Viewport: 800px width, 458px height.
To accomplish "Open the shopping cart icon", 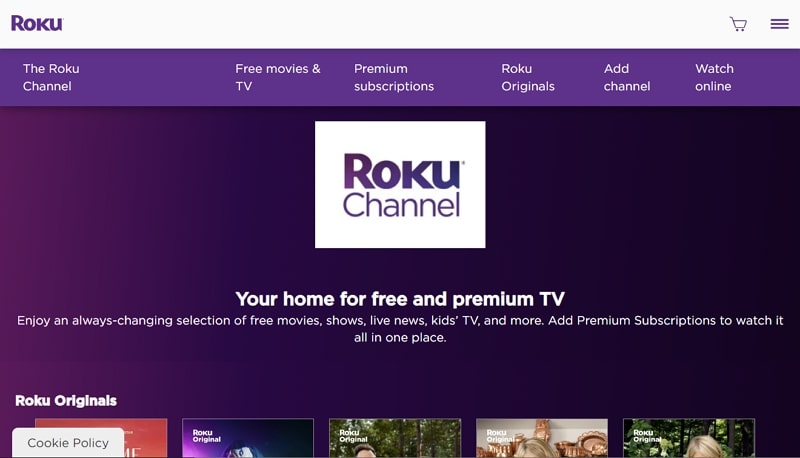I will pos(738,24).
